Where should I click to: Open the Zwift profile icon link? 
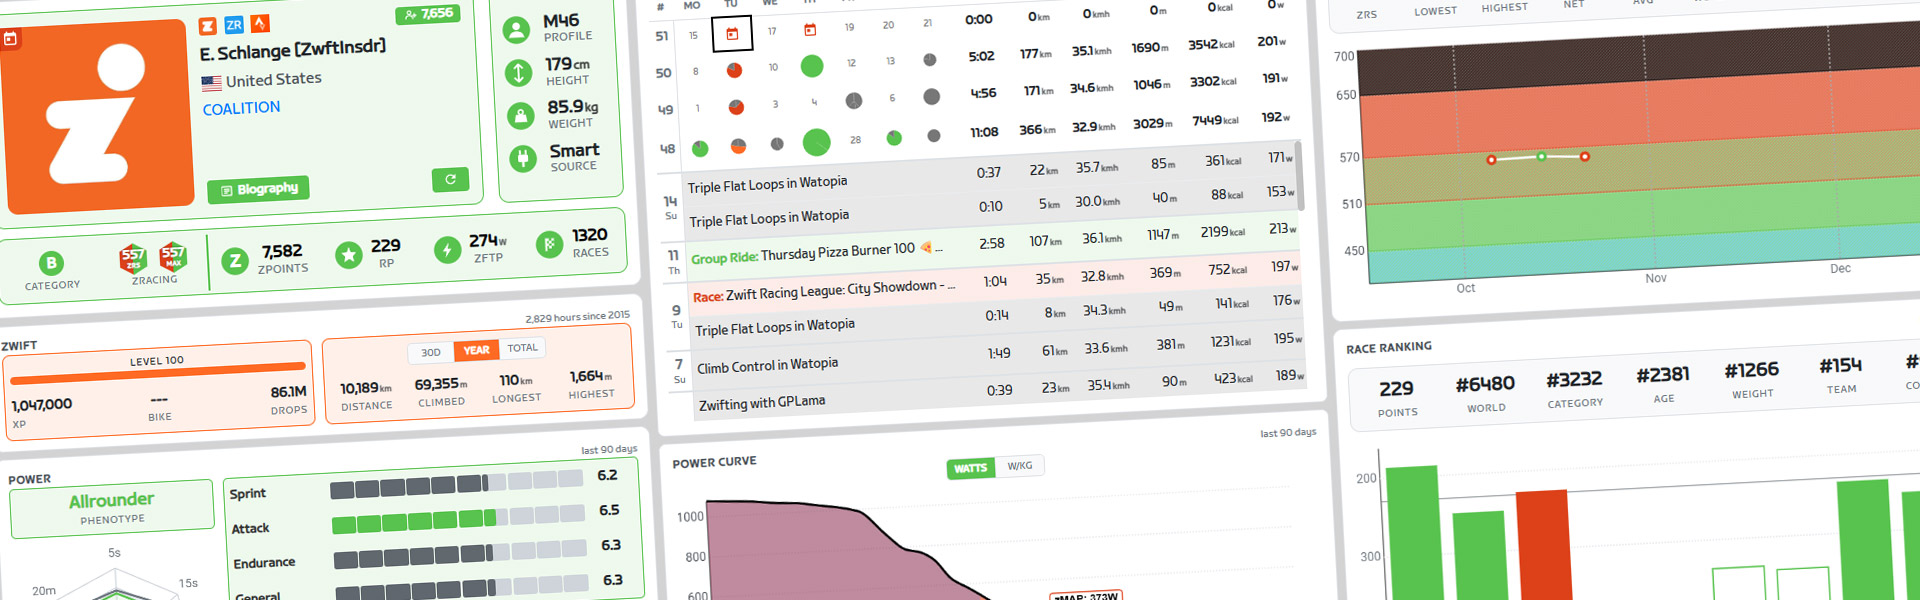click(208, 26)
